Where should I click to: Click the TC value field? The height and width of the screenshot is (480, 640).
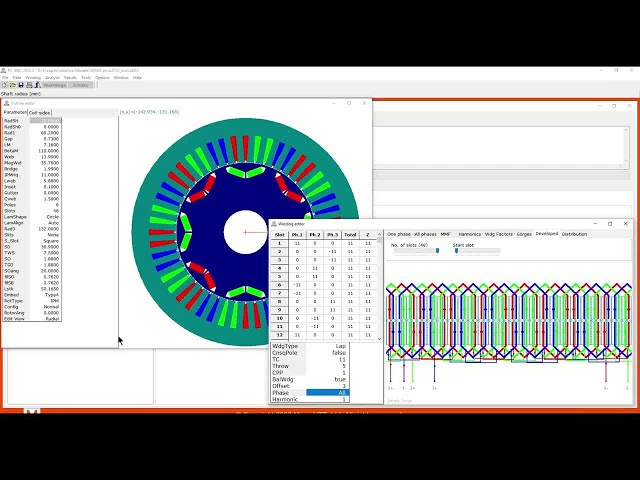tap(327, 360)
